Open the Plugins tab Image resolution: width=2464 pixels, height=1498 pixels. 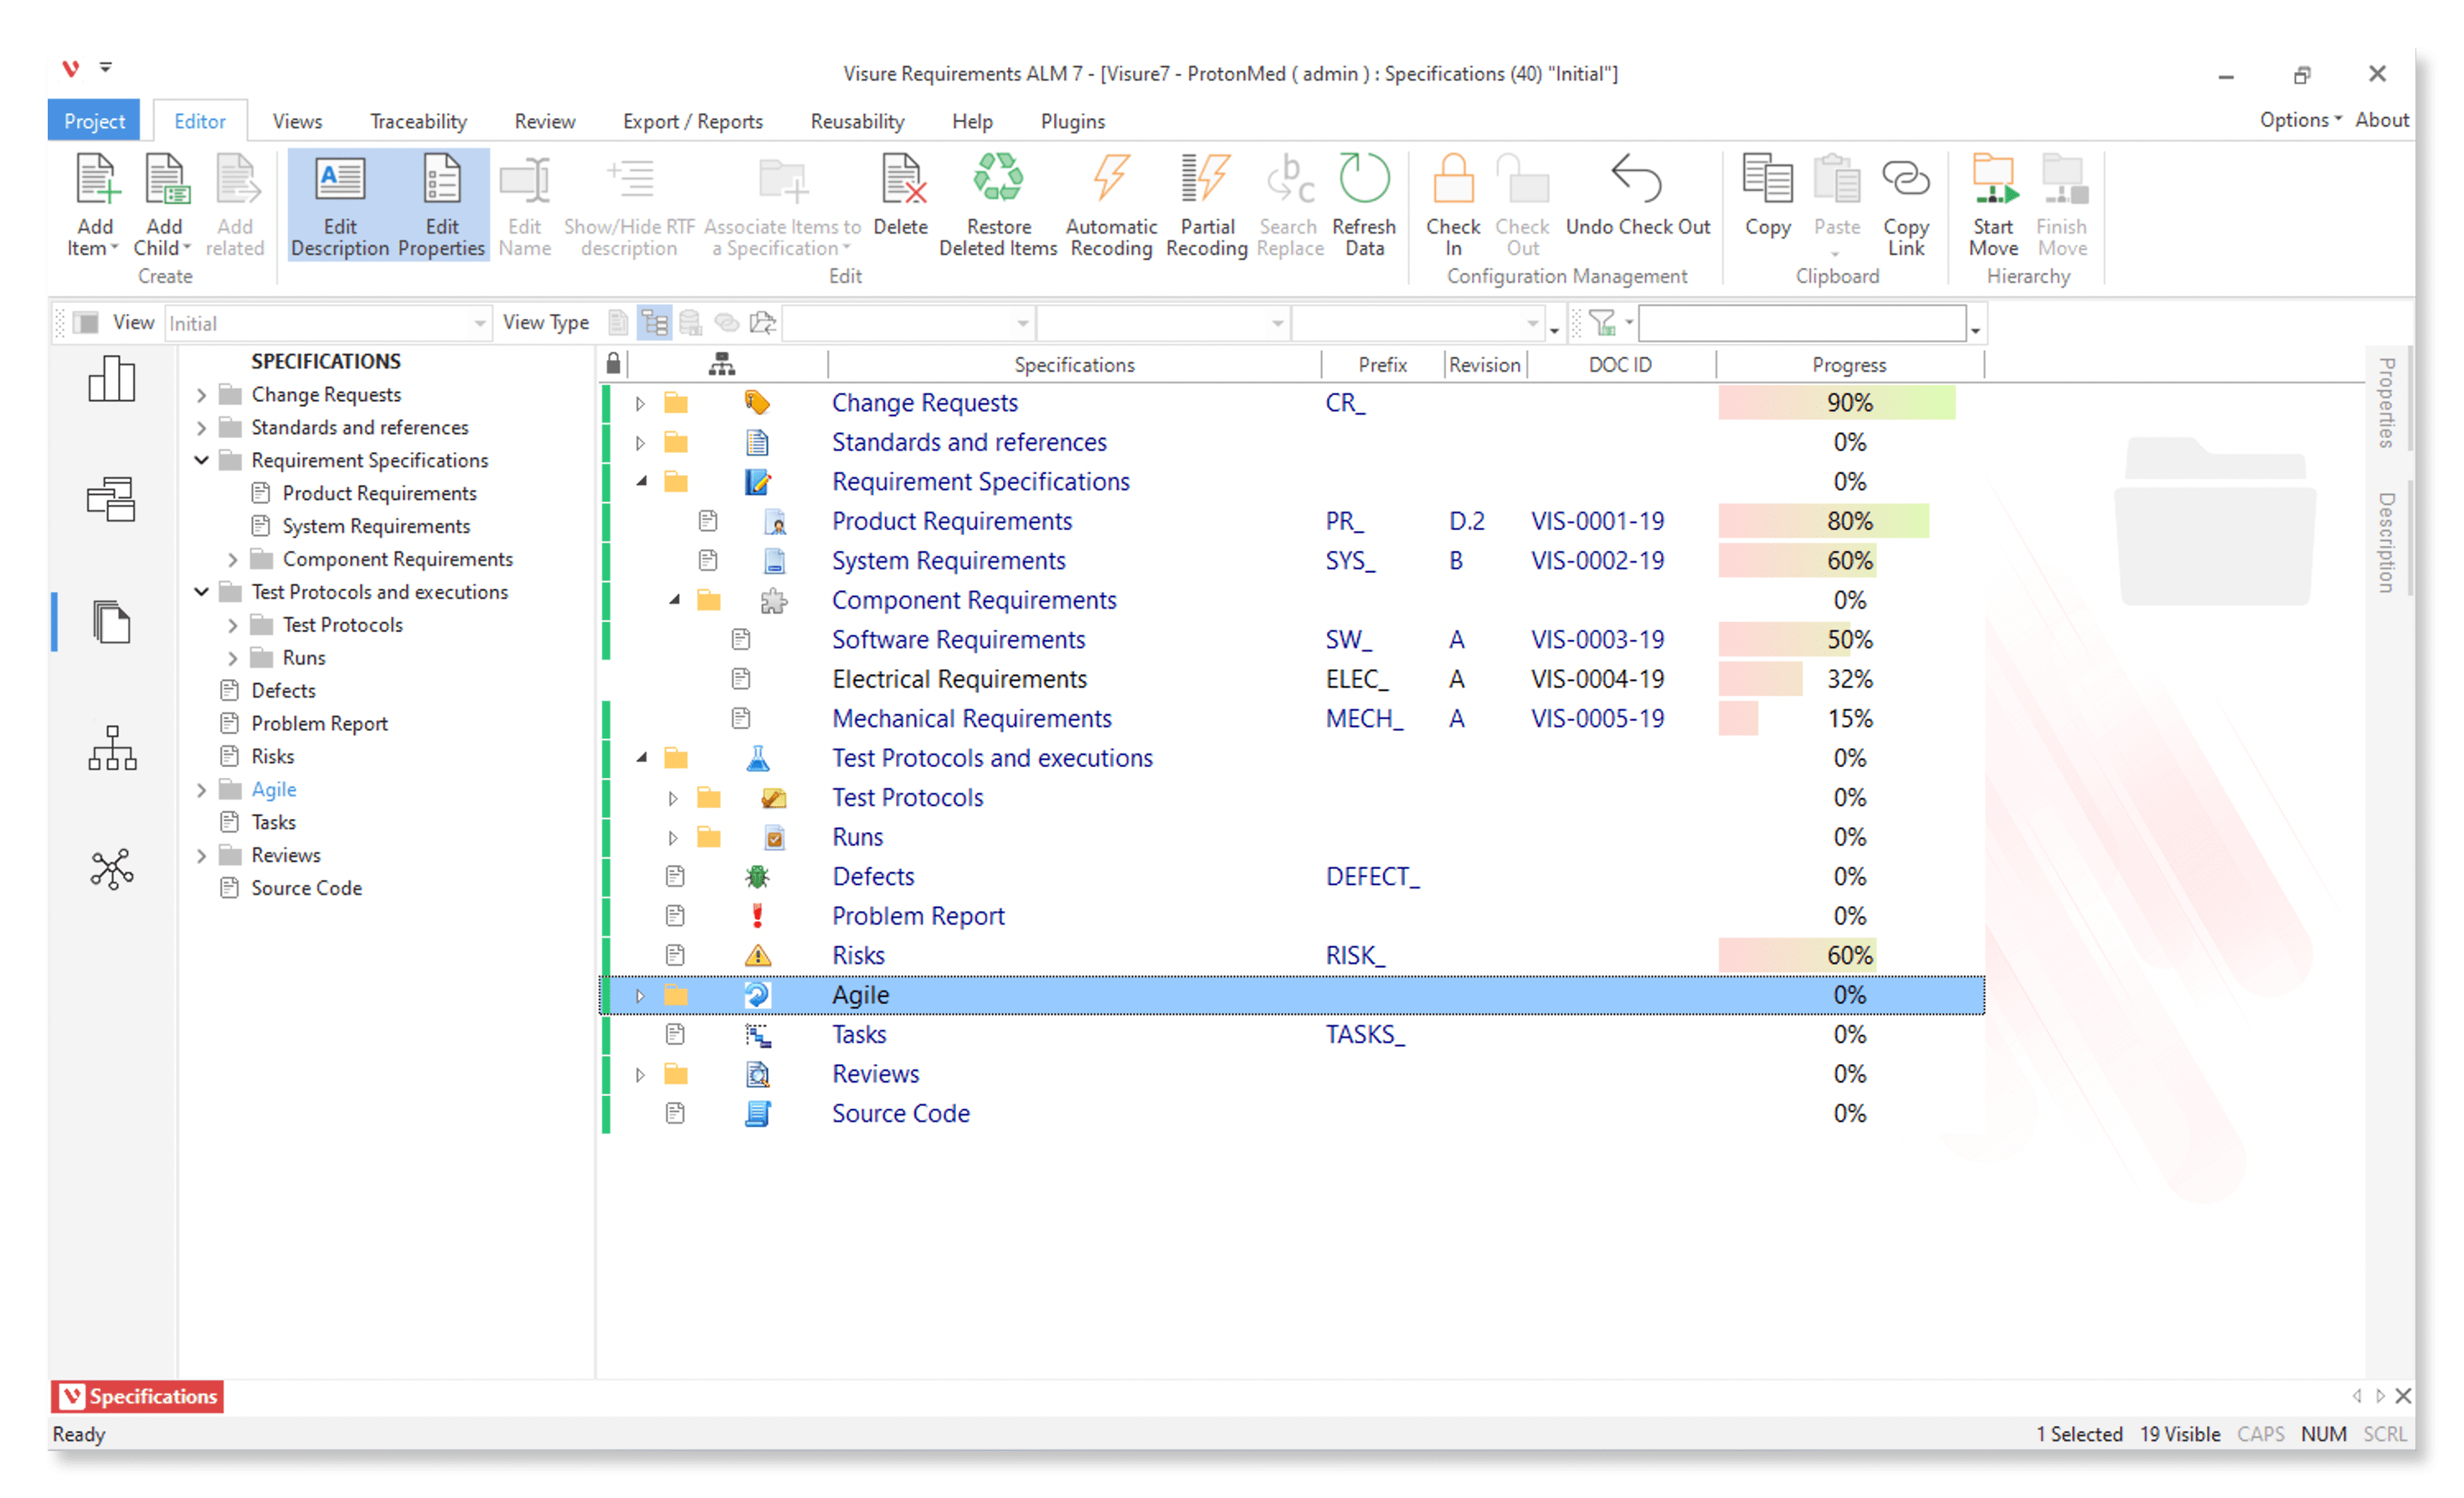point(1072,121)
